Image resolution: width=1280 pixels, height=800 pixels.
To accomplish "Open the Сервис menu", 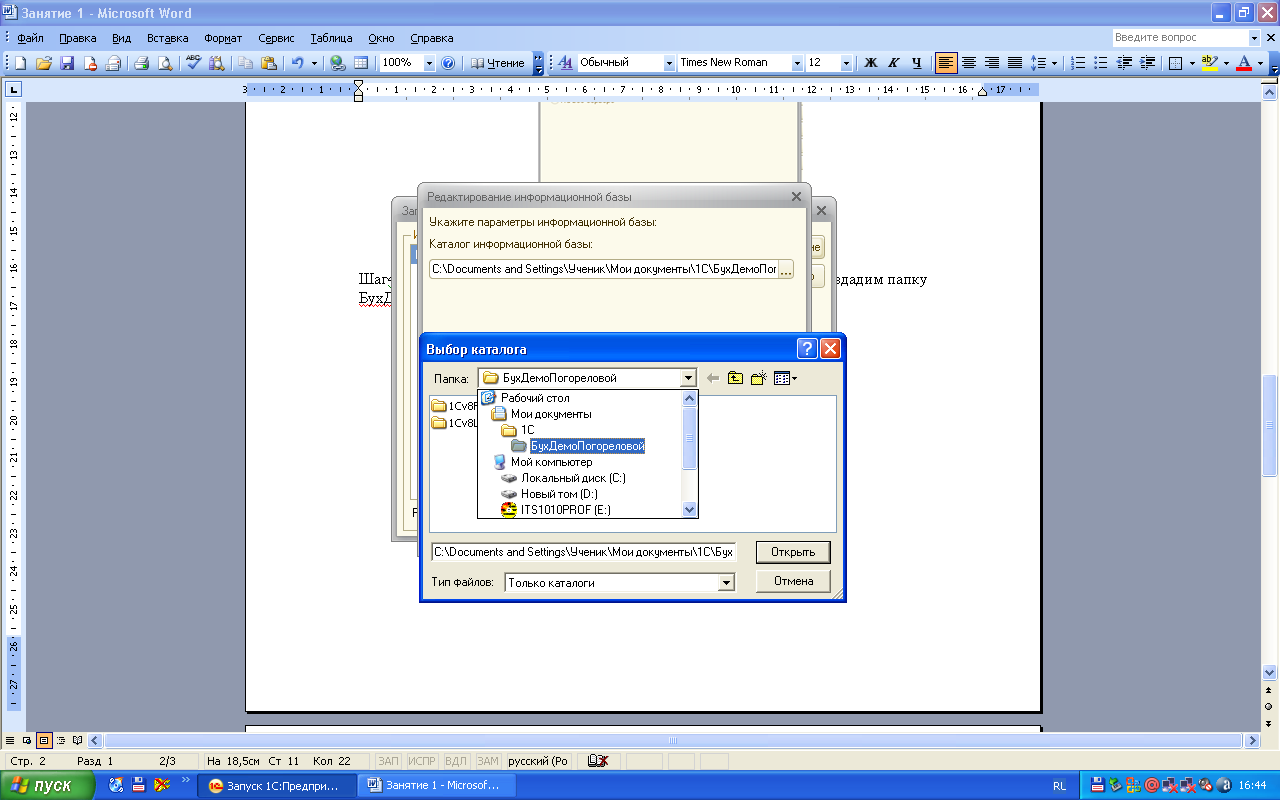I will point(276,38).
